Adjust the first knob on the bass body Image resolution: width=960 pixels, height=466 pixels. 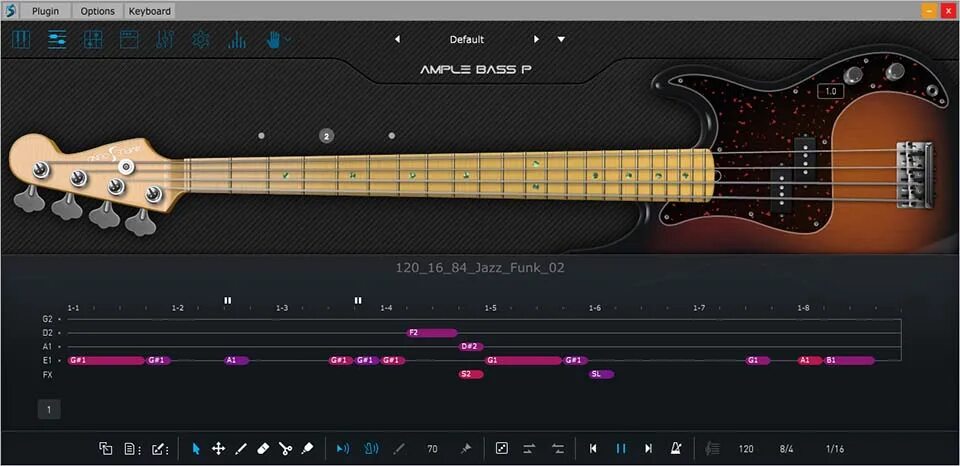[x=853, y=75]
